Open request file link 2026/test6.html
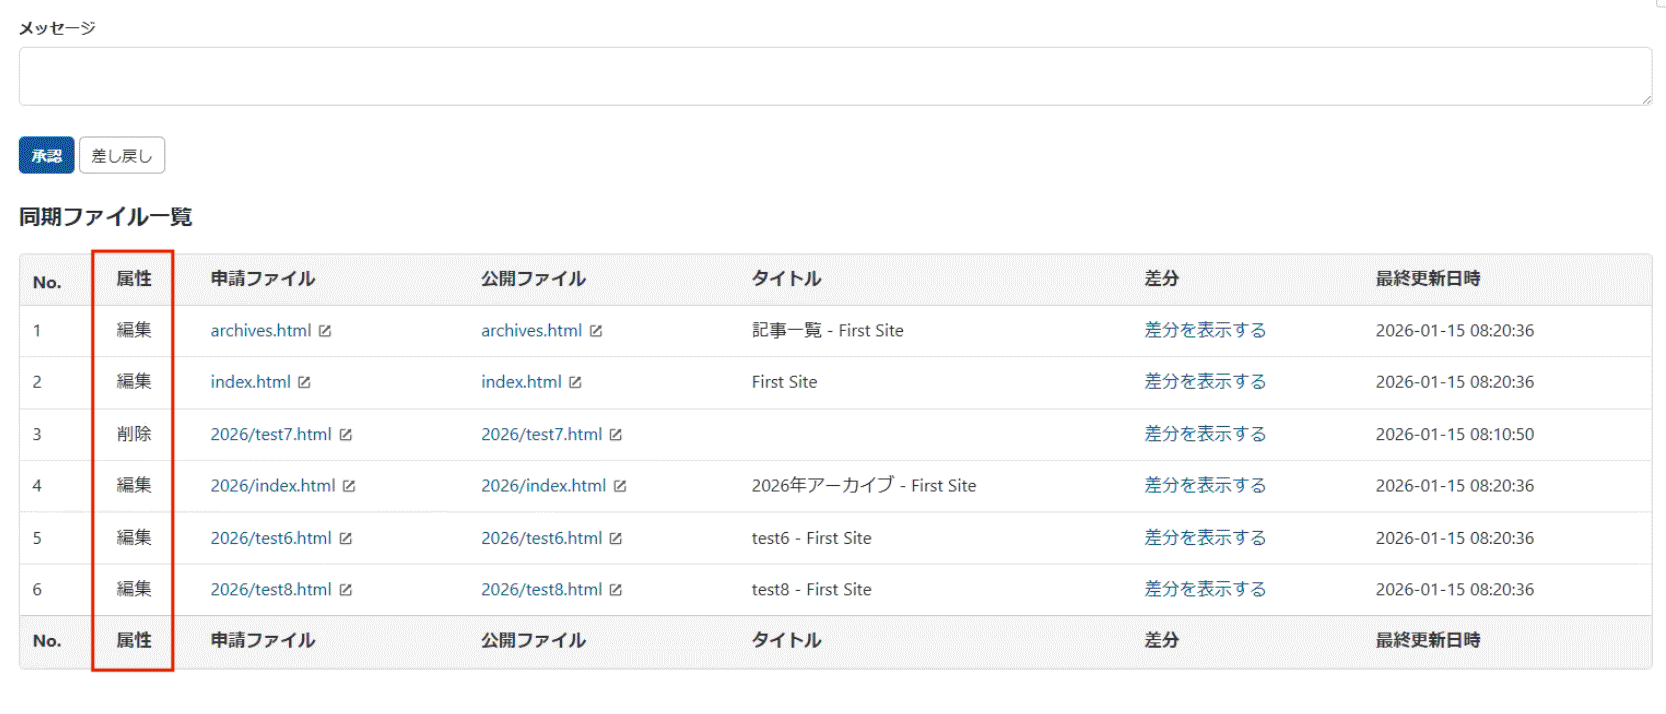 [x=270, y=538]
